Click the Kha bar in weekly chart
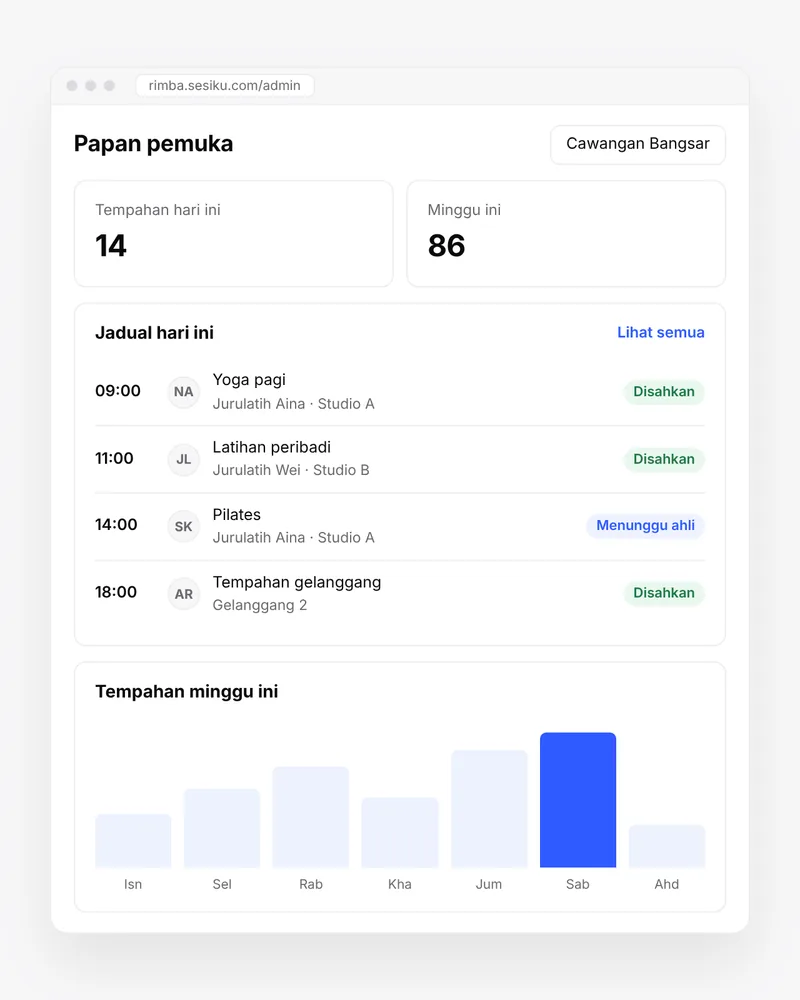 [400, 832]
